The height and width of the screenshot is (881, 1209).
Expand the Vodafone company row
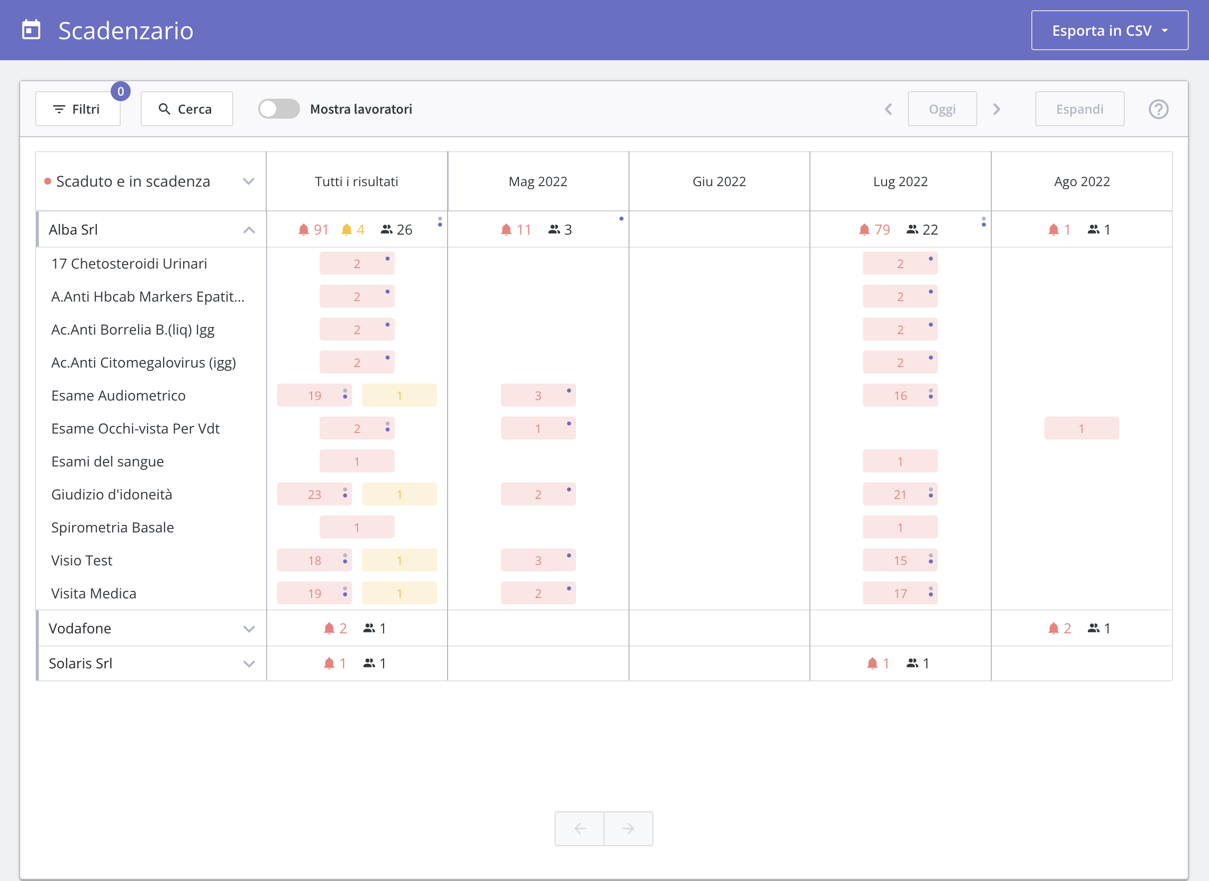248,629
